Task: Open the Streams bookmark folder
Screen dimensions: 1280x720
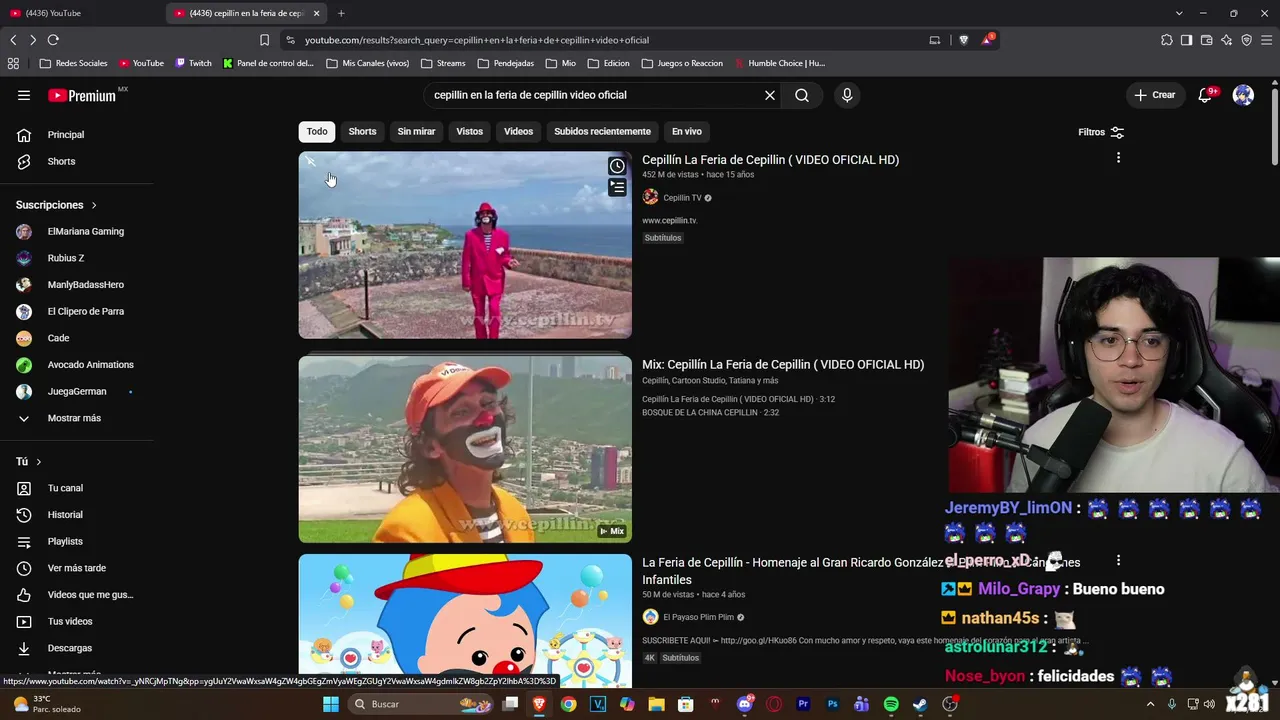Action: click(x=443, y=63)
